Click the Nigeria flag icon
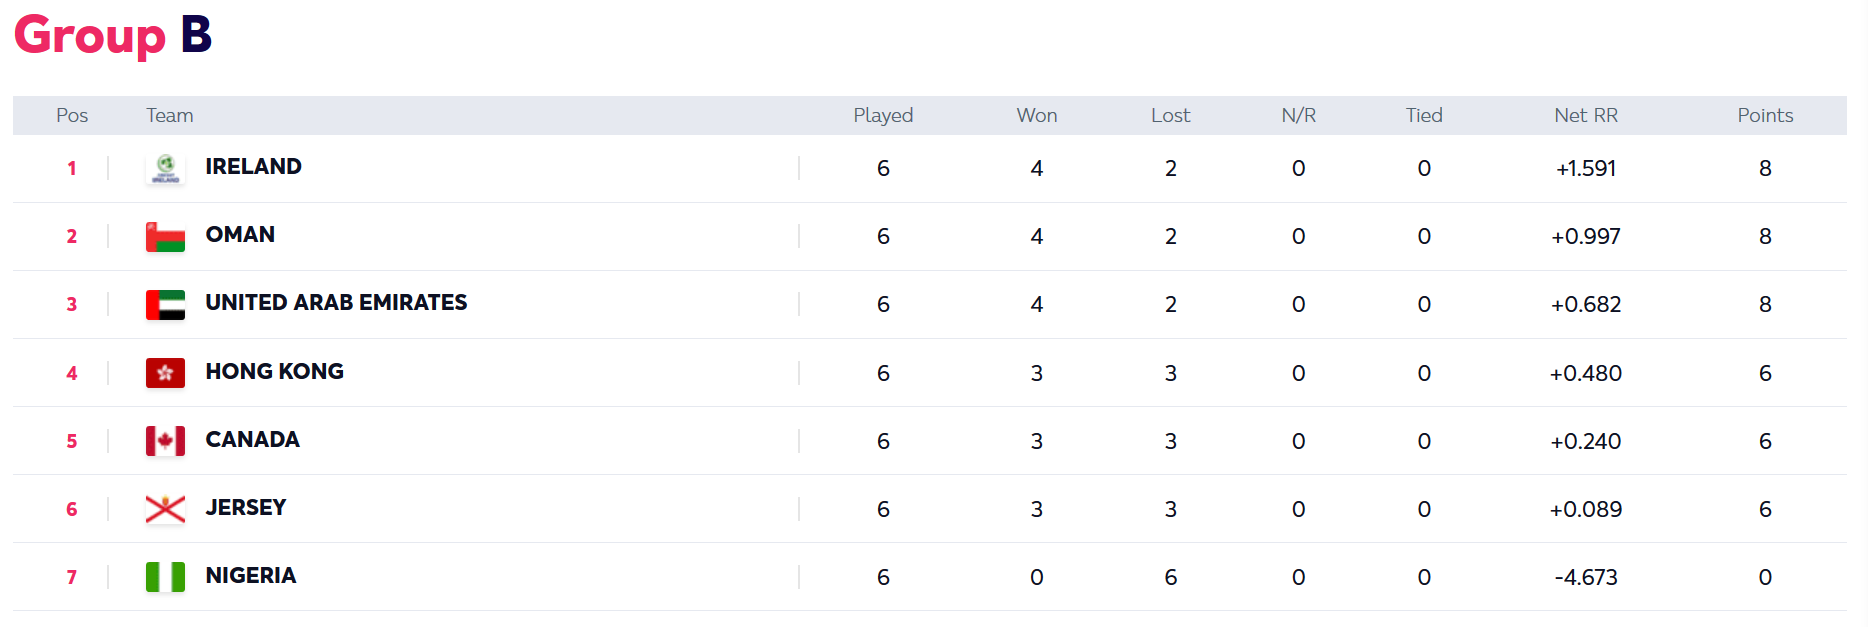This screenshot has height=627, width=1868. [165, 577]
